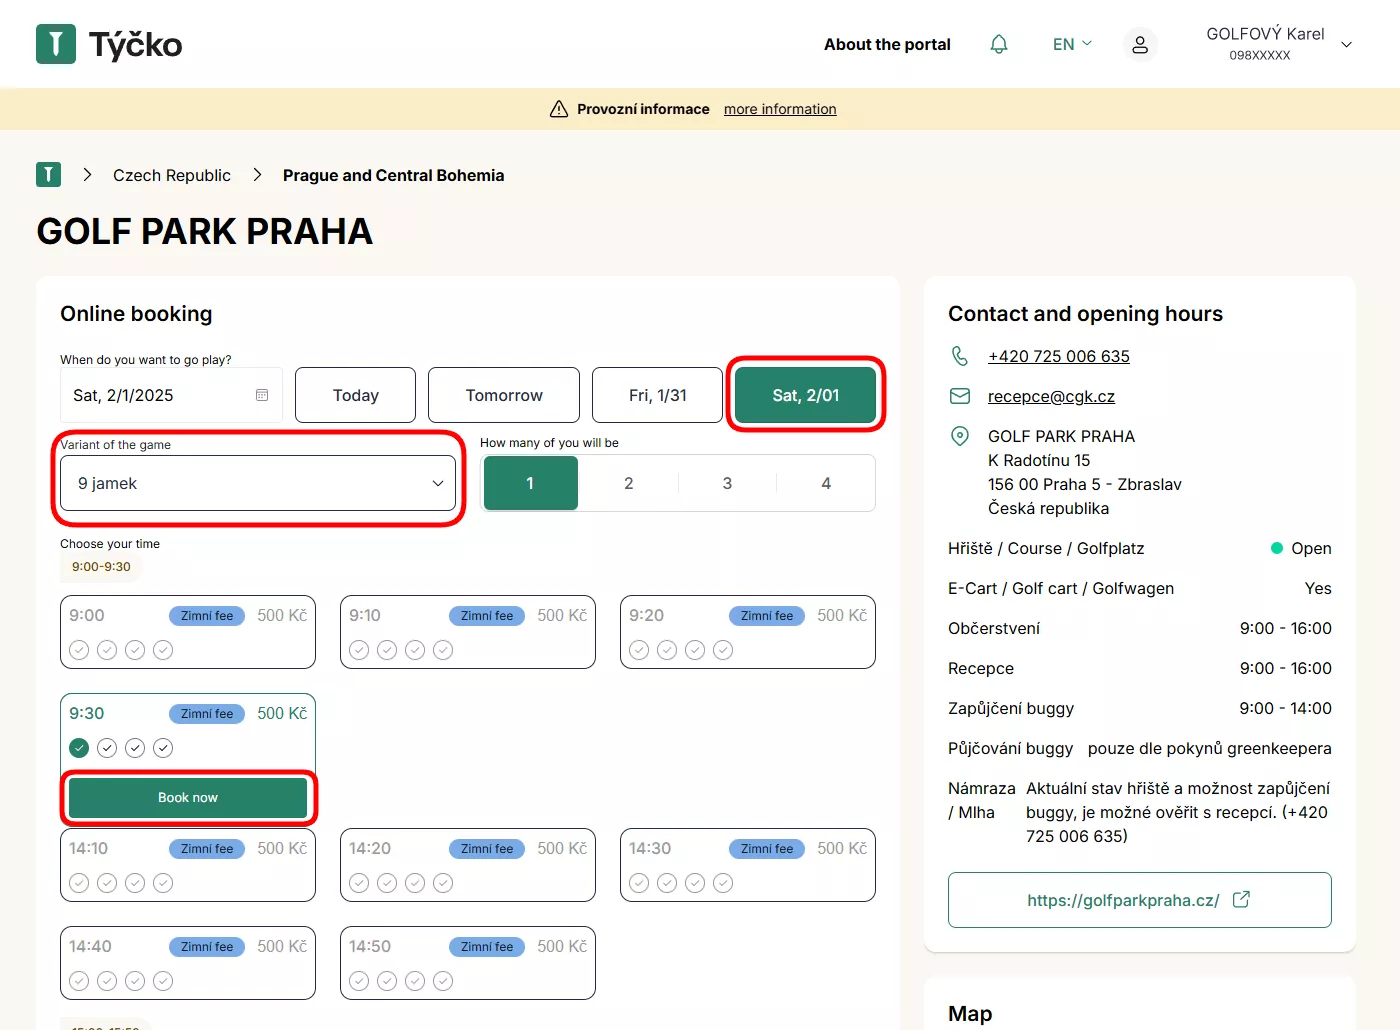1400x1030 pixels.
Task: Toggle first player check in 14:50 slot
Action: (359, 981)
